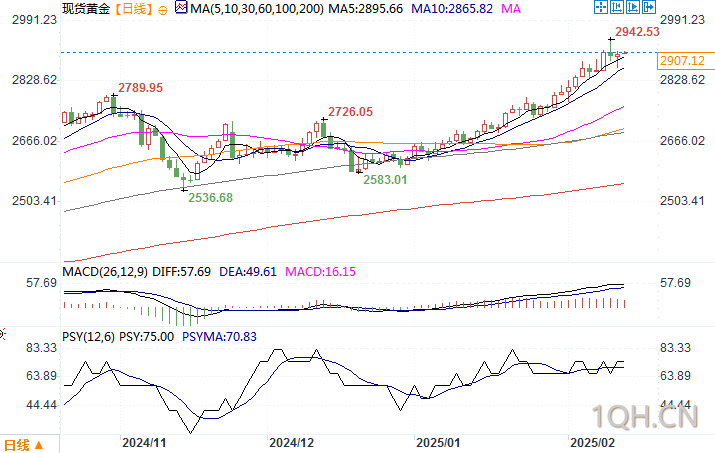Click the 2025/02 date marker
715x453 pixels.
point(592,443)
